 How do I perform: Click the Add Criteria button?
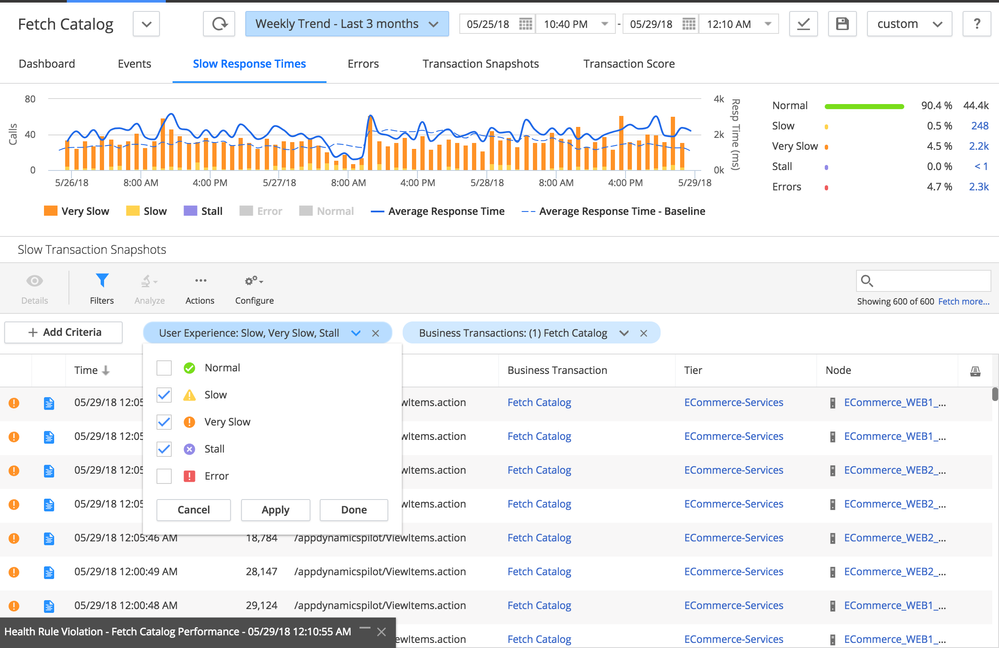(x=64, y=333)
